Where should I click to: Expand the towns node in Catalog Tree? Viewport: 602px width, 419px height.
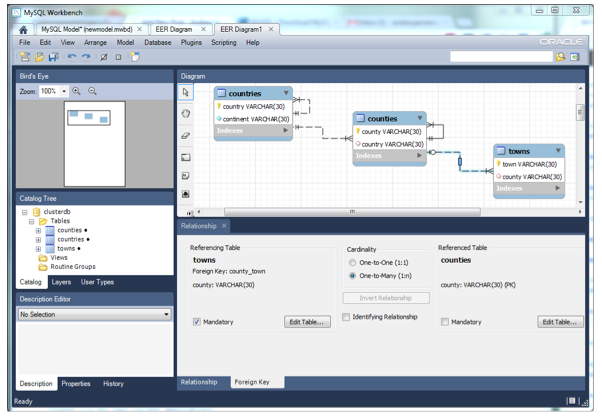pyautogui.click(x=38, y=249)
